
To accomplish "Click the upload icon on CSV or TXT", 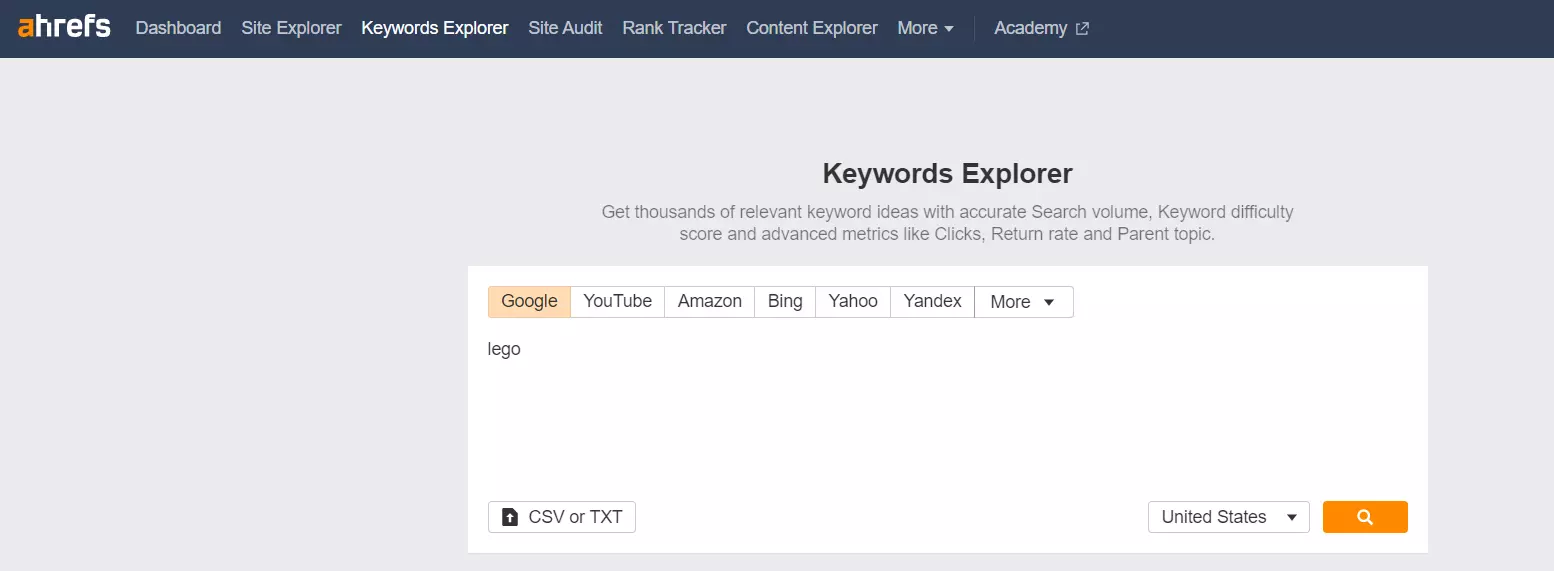I will pos(510,517).
